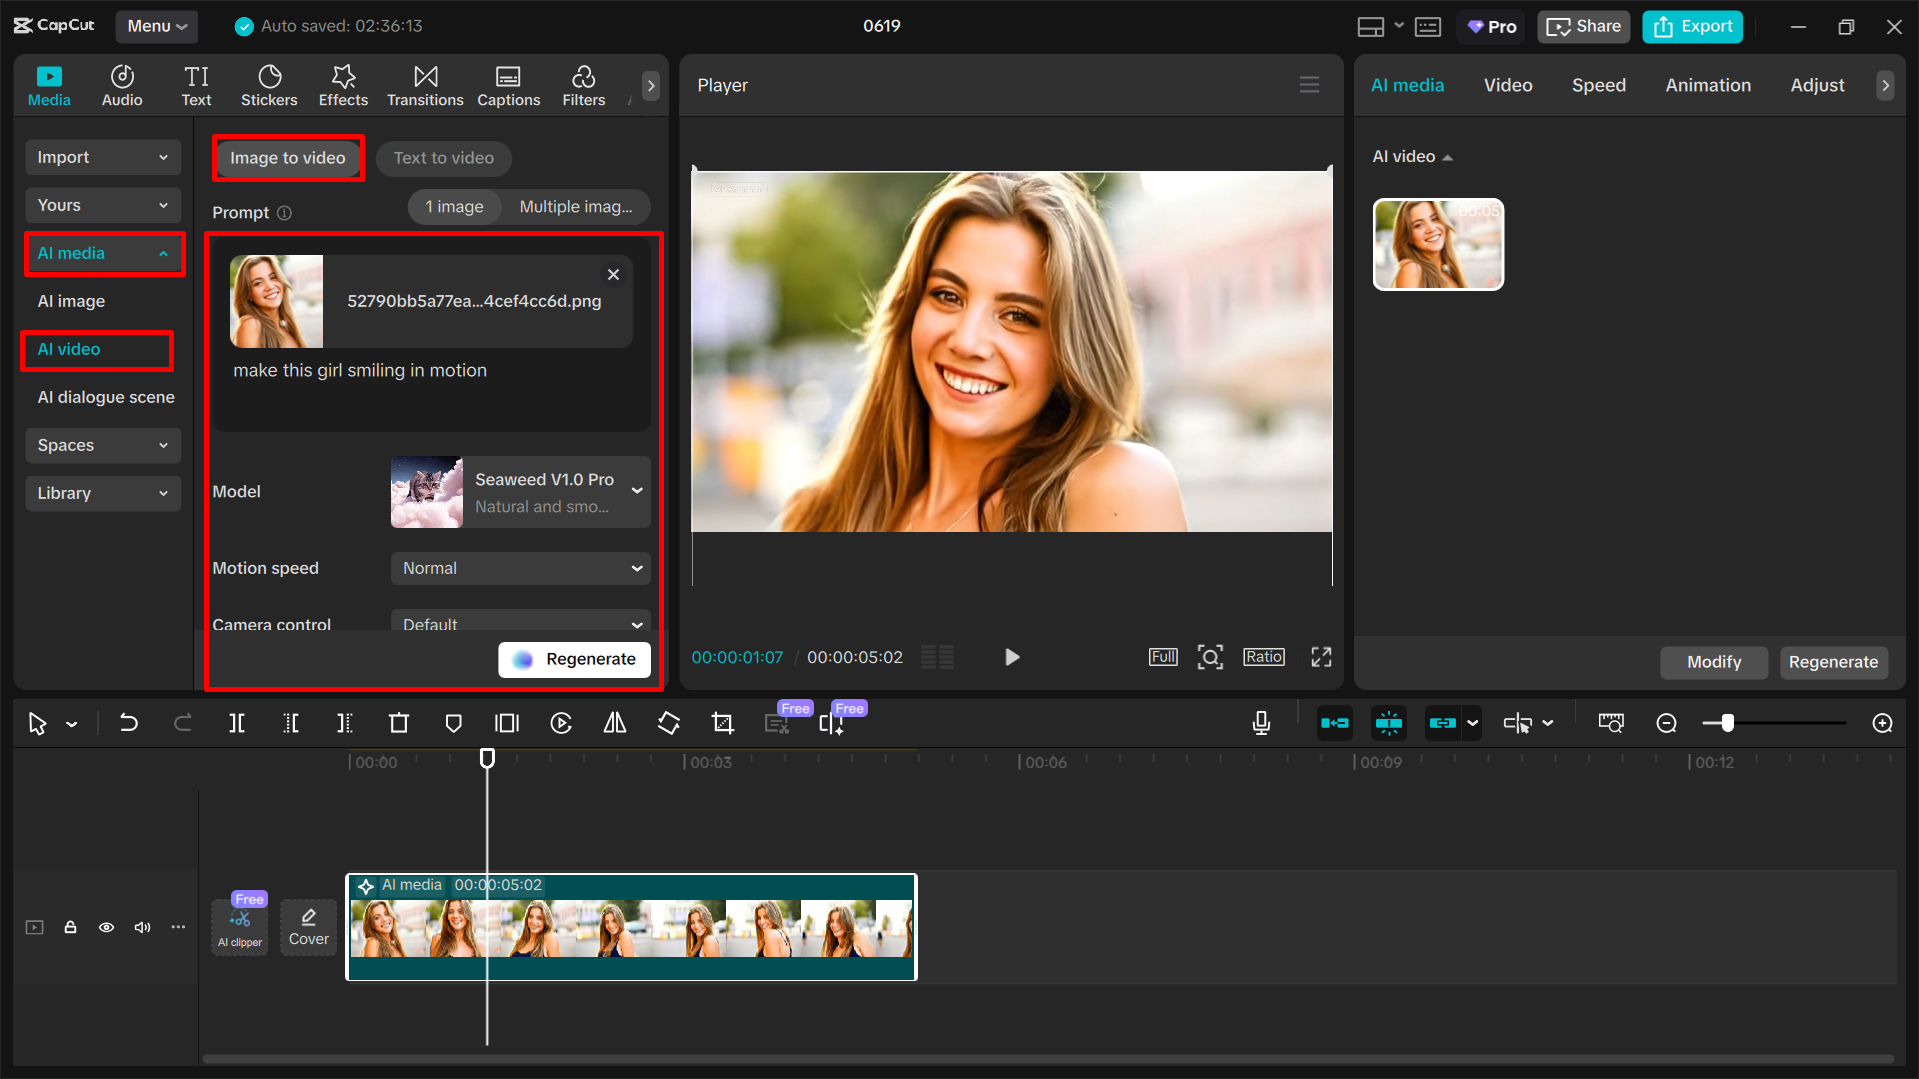Click the rotate tool icon

tap(669, 723)
